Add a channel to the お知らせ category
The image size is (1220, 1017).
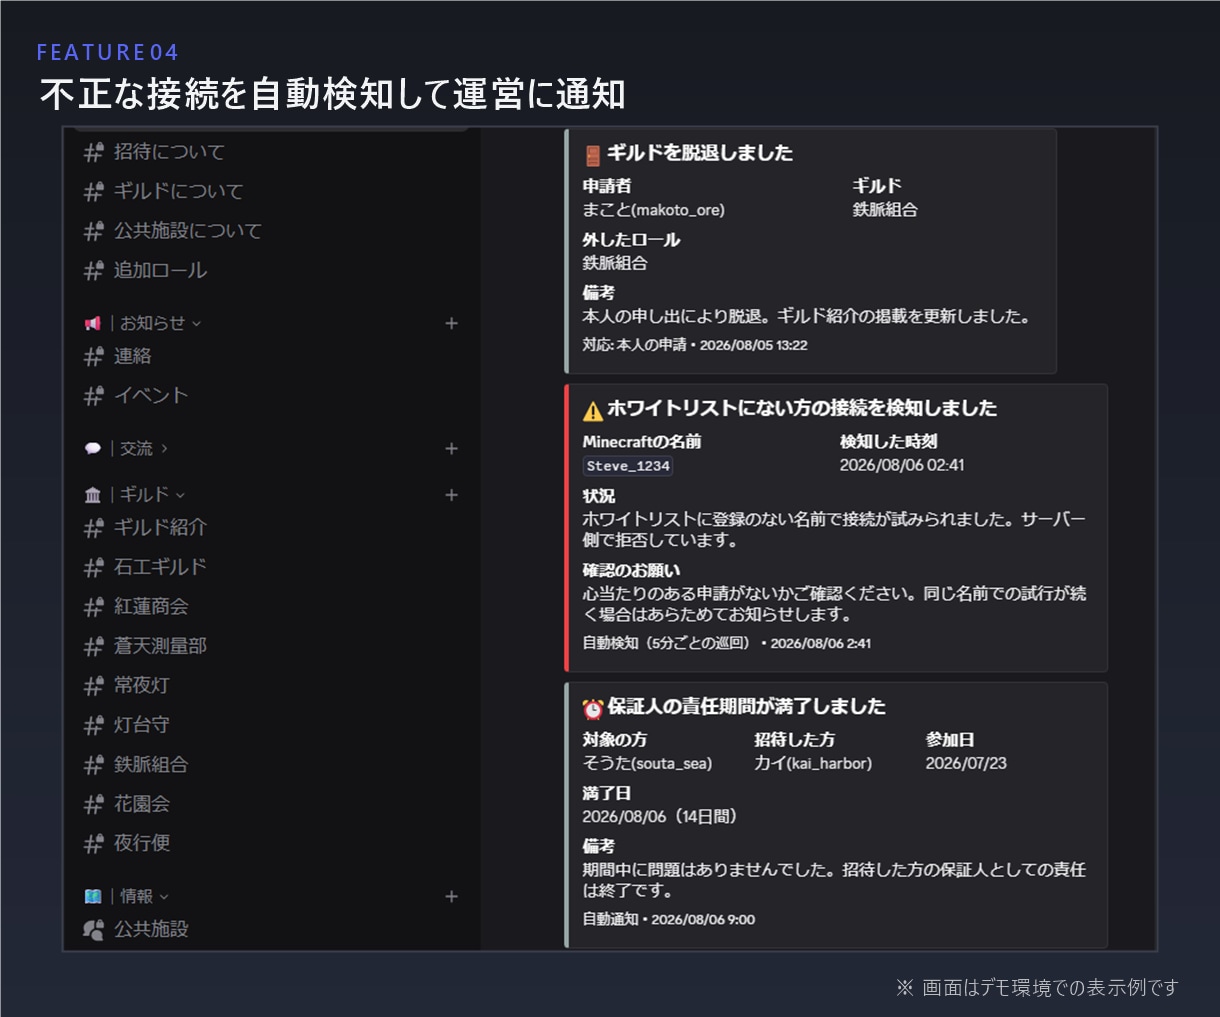(x=451, y=323)
